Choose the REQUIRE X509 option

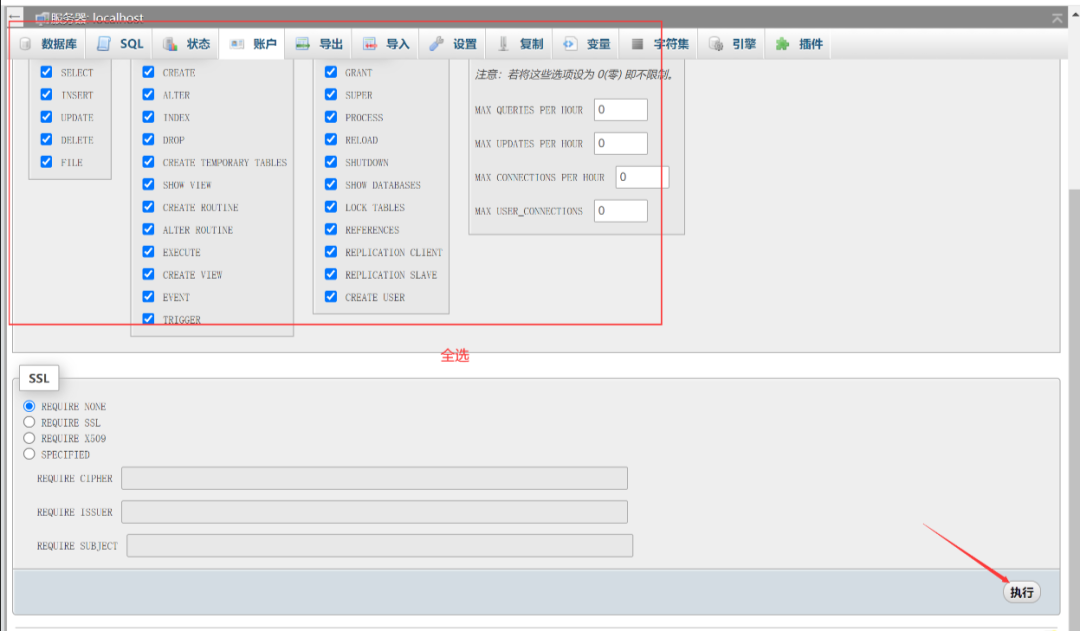tap(29, 438)
